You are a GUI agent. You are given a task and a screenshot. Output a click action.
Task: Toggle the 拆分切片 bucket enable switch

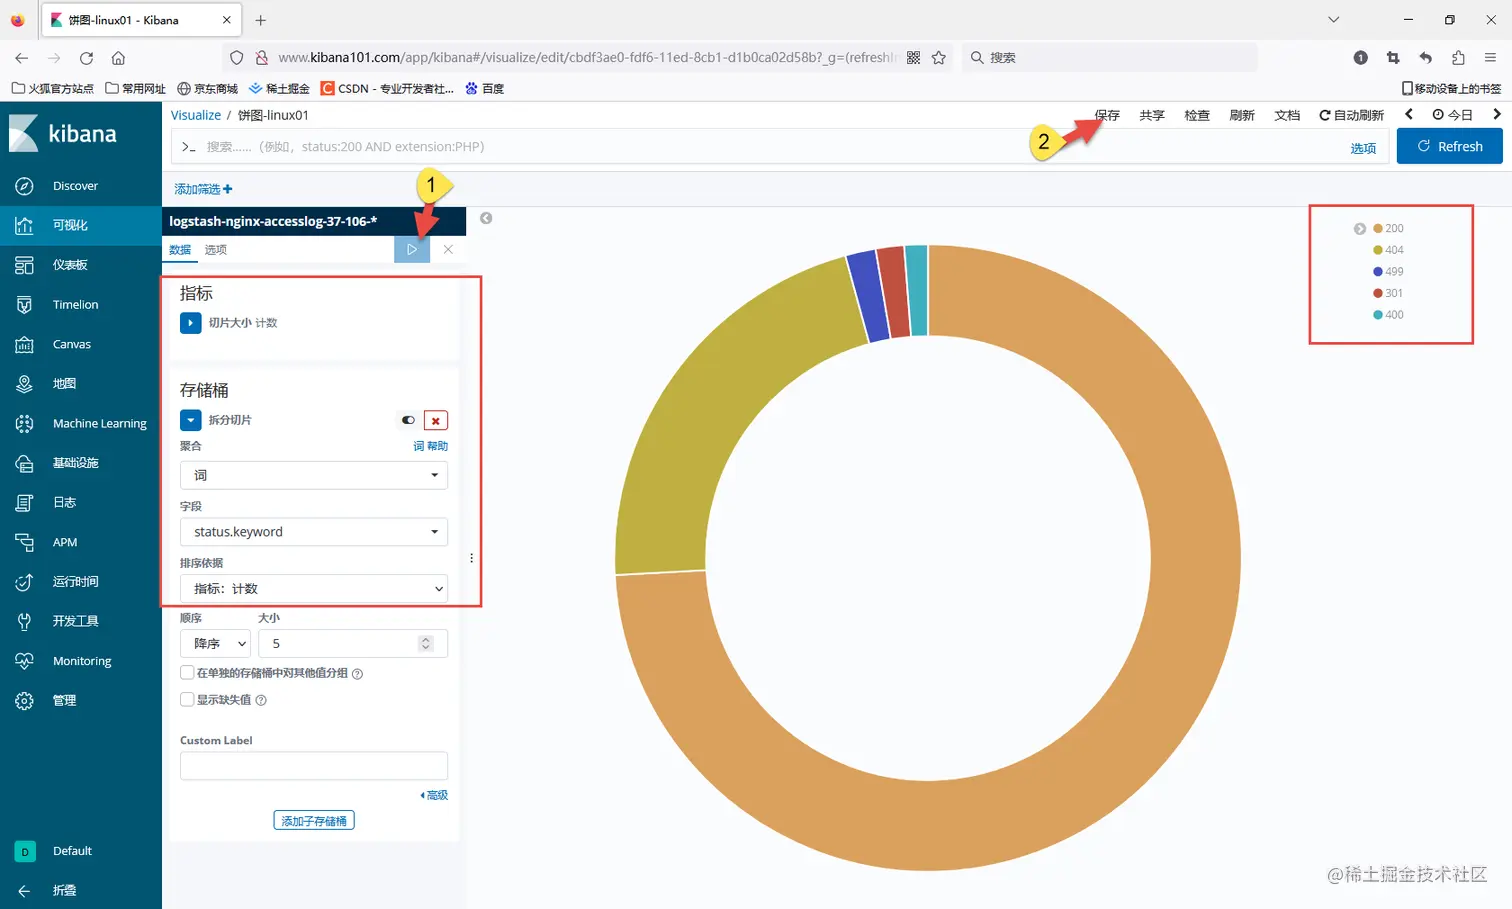click(408, 420)
